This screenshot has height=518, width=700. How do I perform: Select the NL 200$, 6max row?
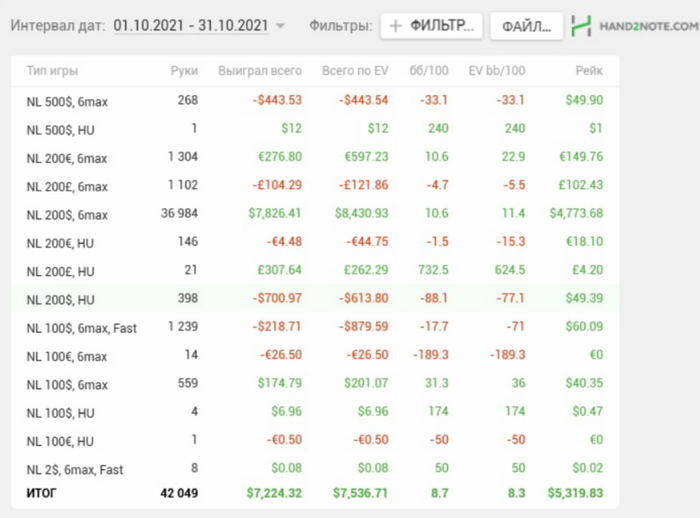(x=315, y=213)
